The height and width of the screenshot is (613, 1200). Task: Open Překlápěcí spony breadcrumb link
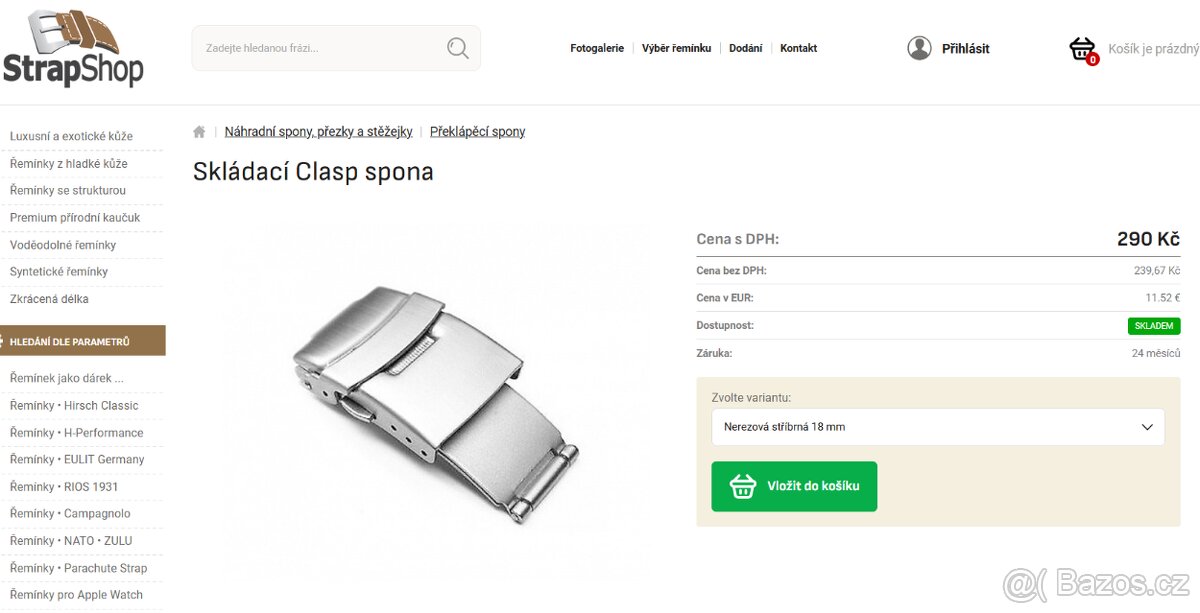pyautogui.click(x=477, y=132)
